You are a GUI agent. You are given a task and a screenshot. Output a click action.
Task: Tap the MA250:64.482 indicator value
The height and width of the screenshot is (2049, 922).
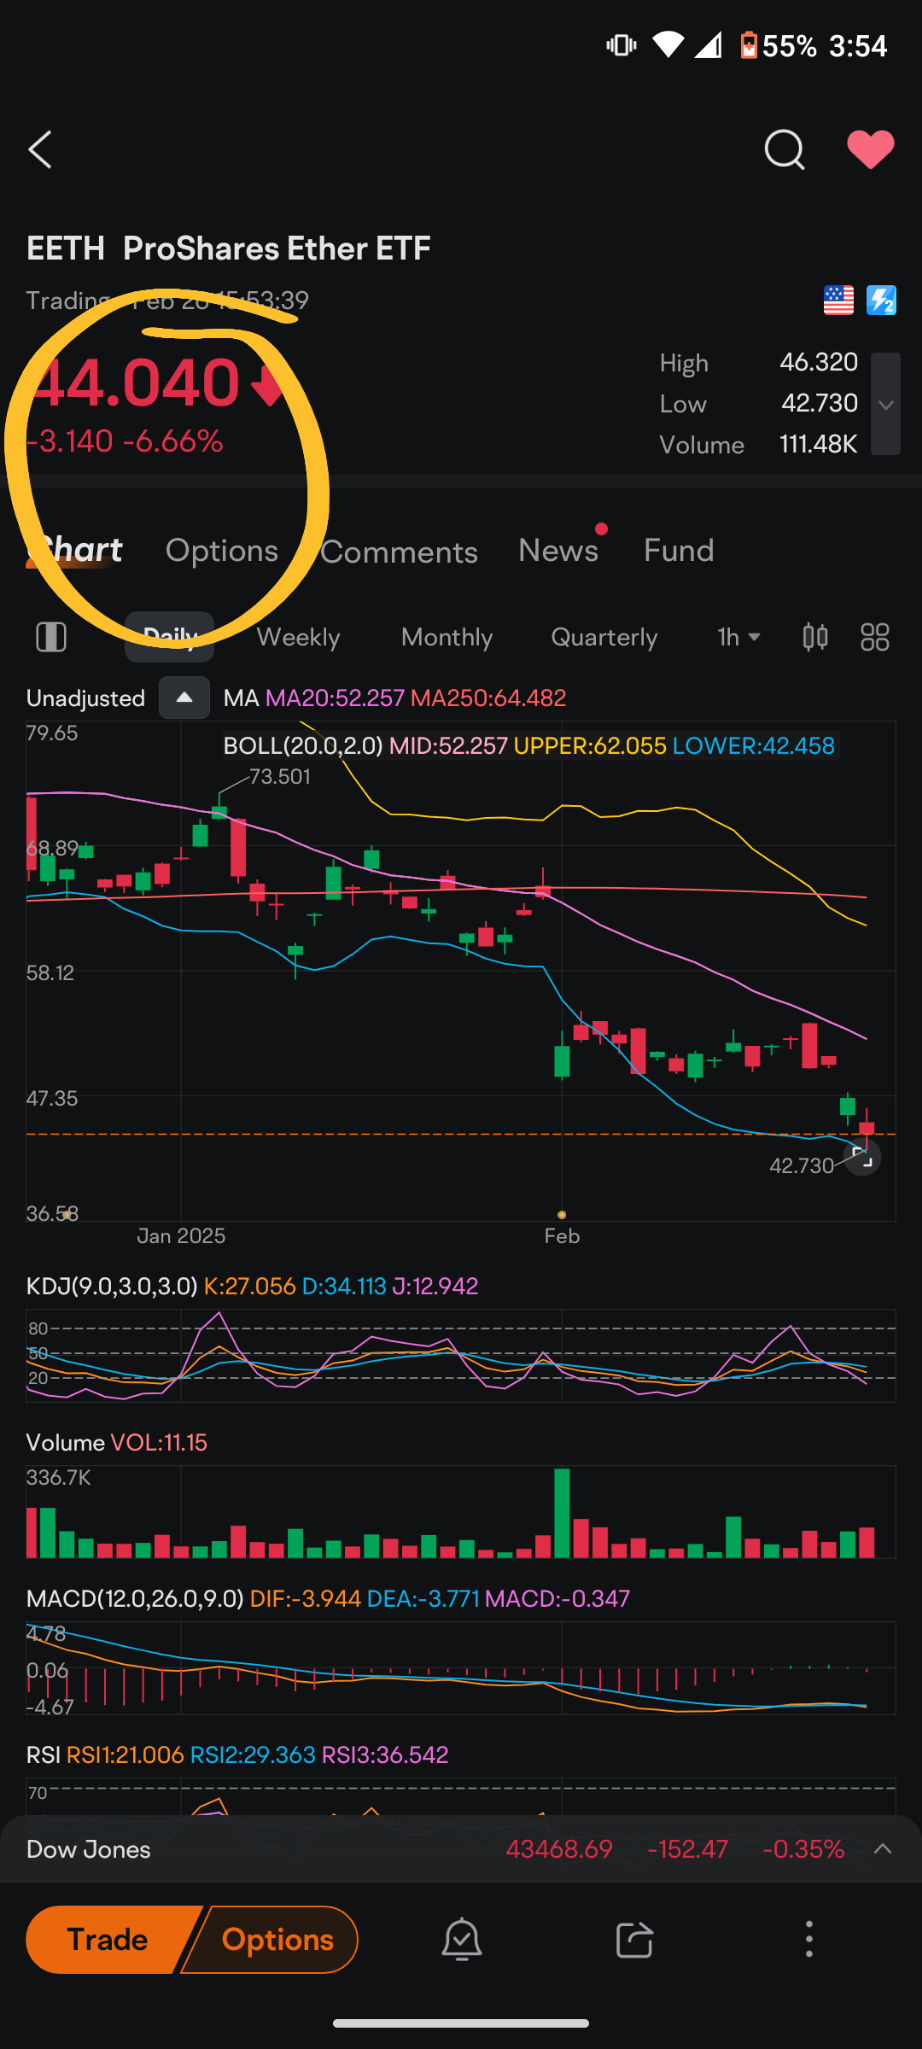pos(488,698)
